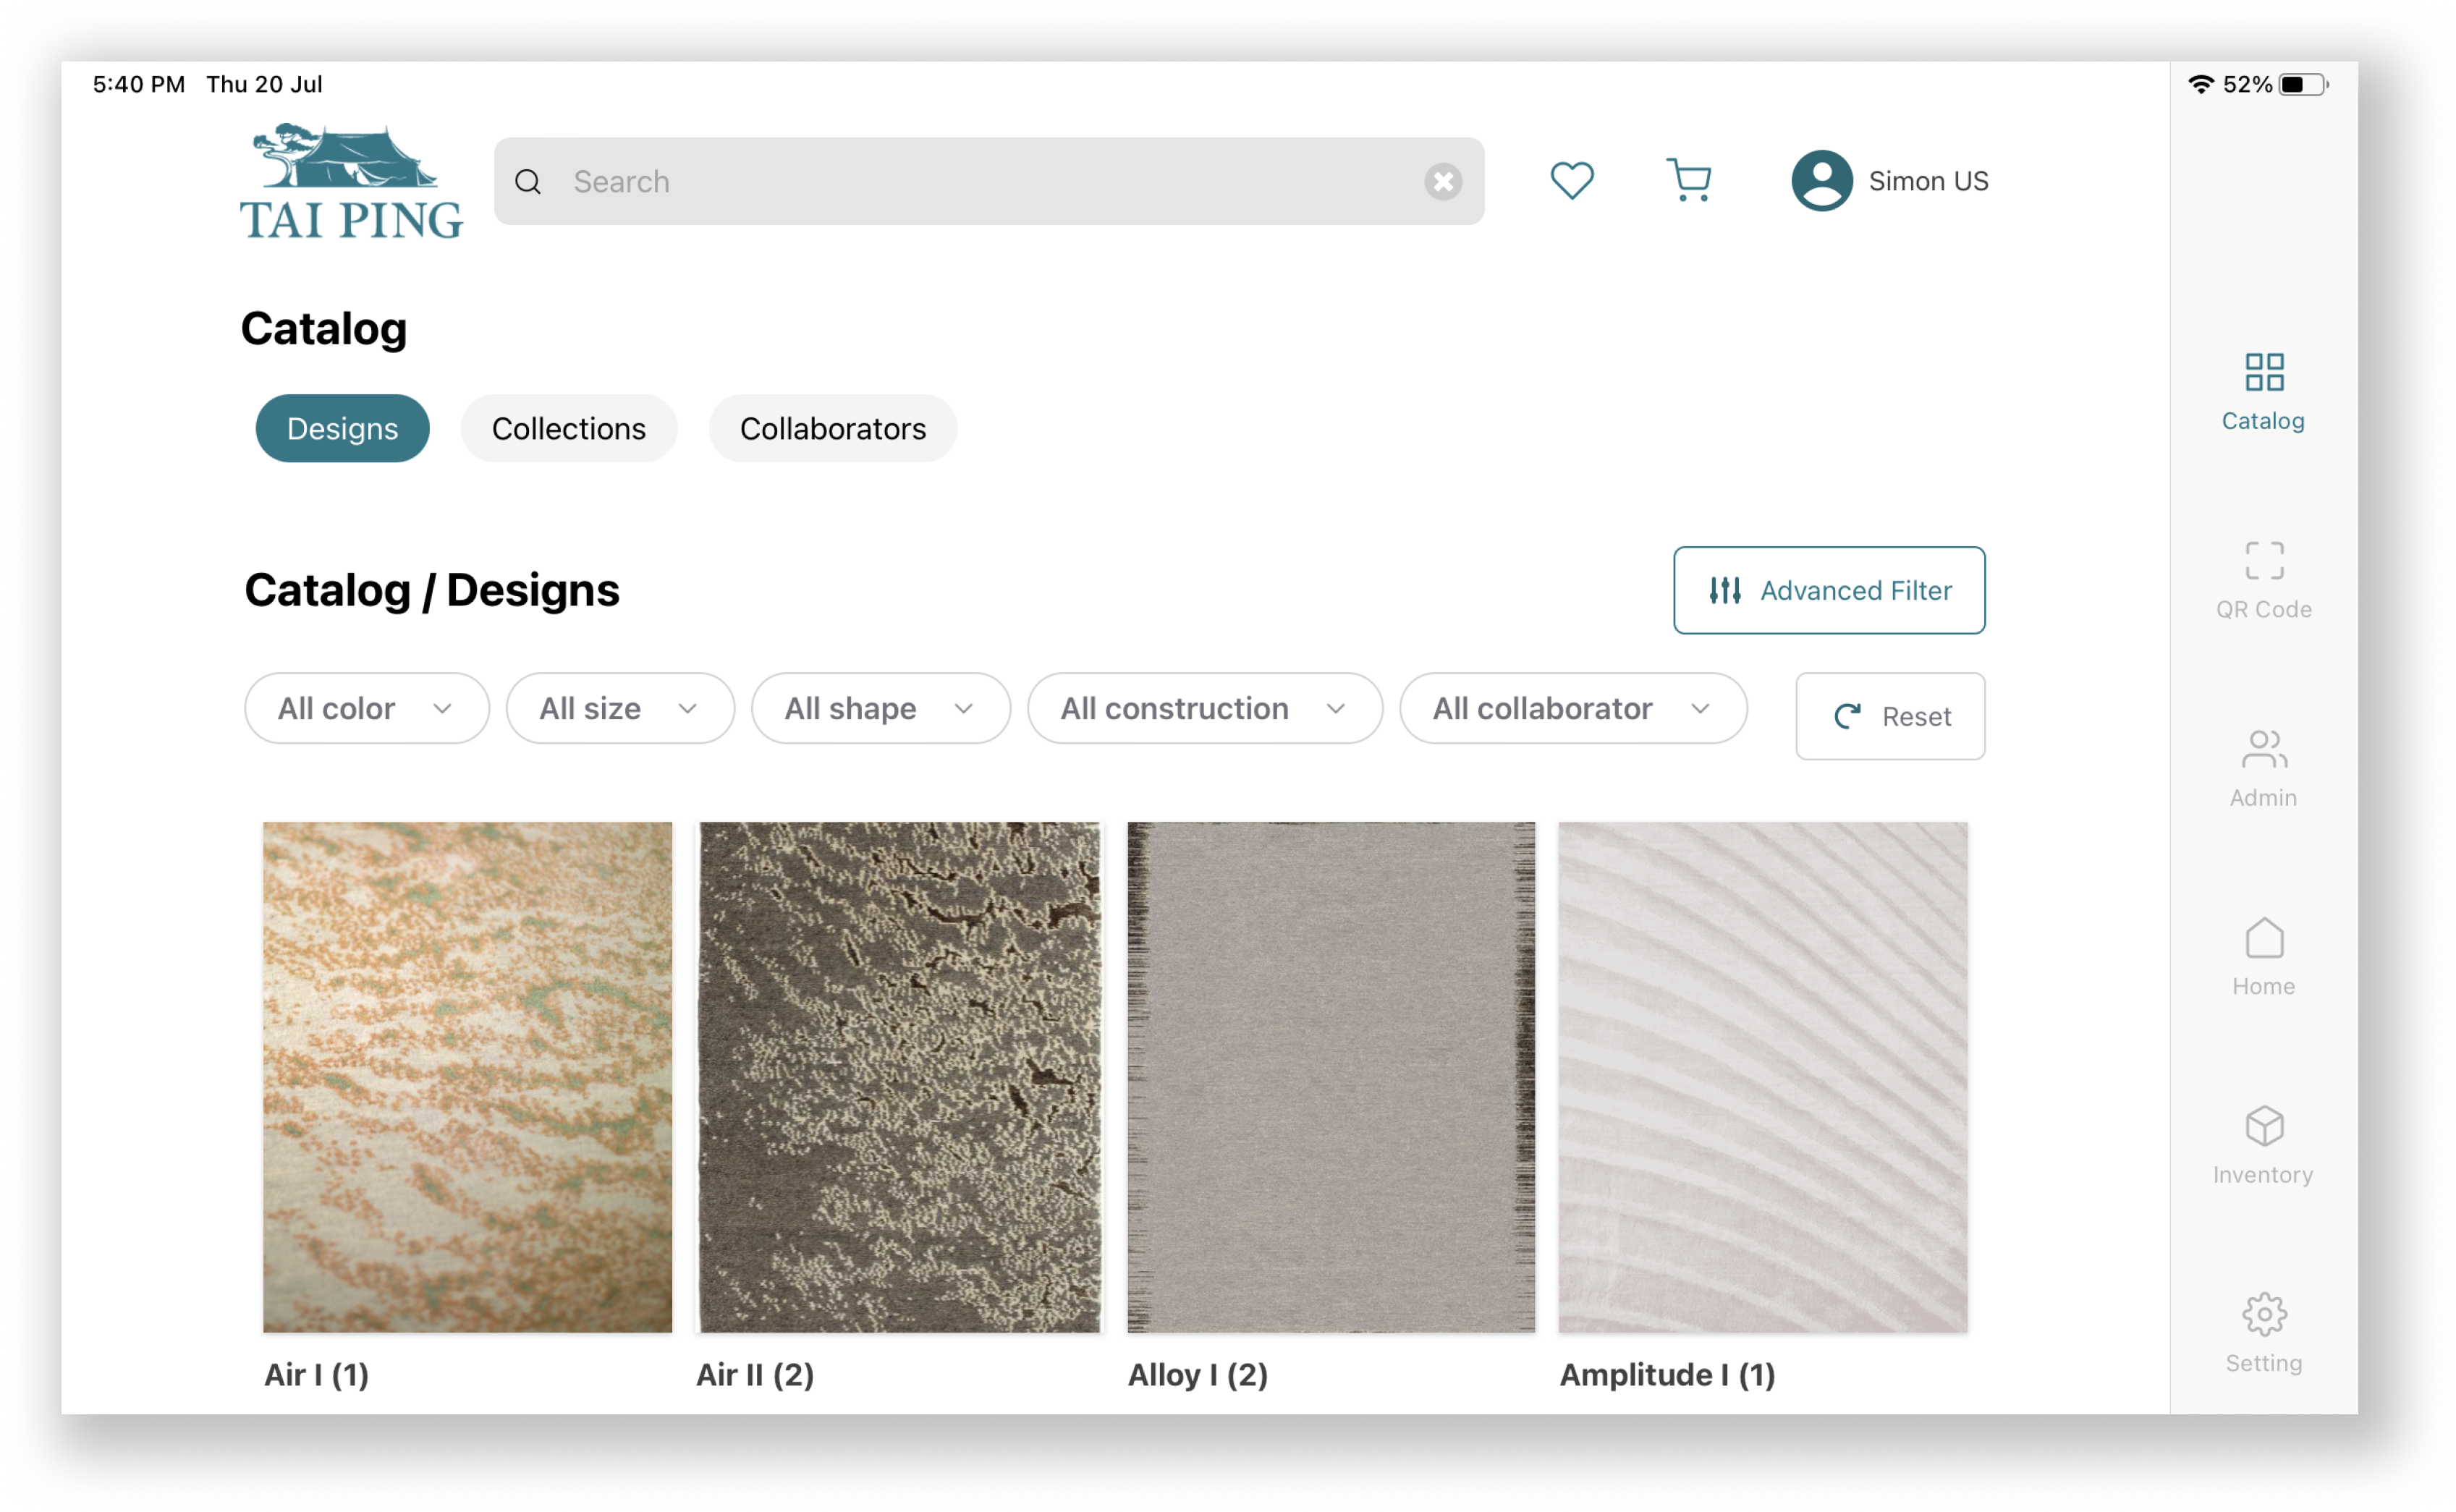2456x1512 pixels.
Task: Click the Simon US username
Action: pyautogui.click(x=1928, y=181)
